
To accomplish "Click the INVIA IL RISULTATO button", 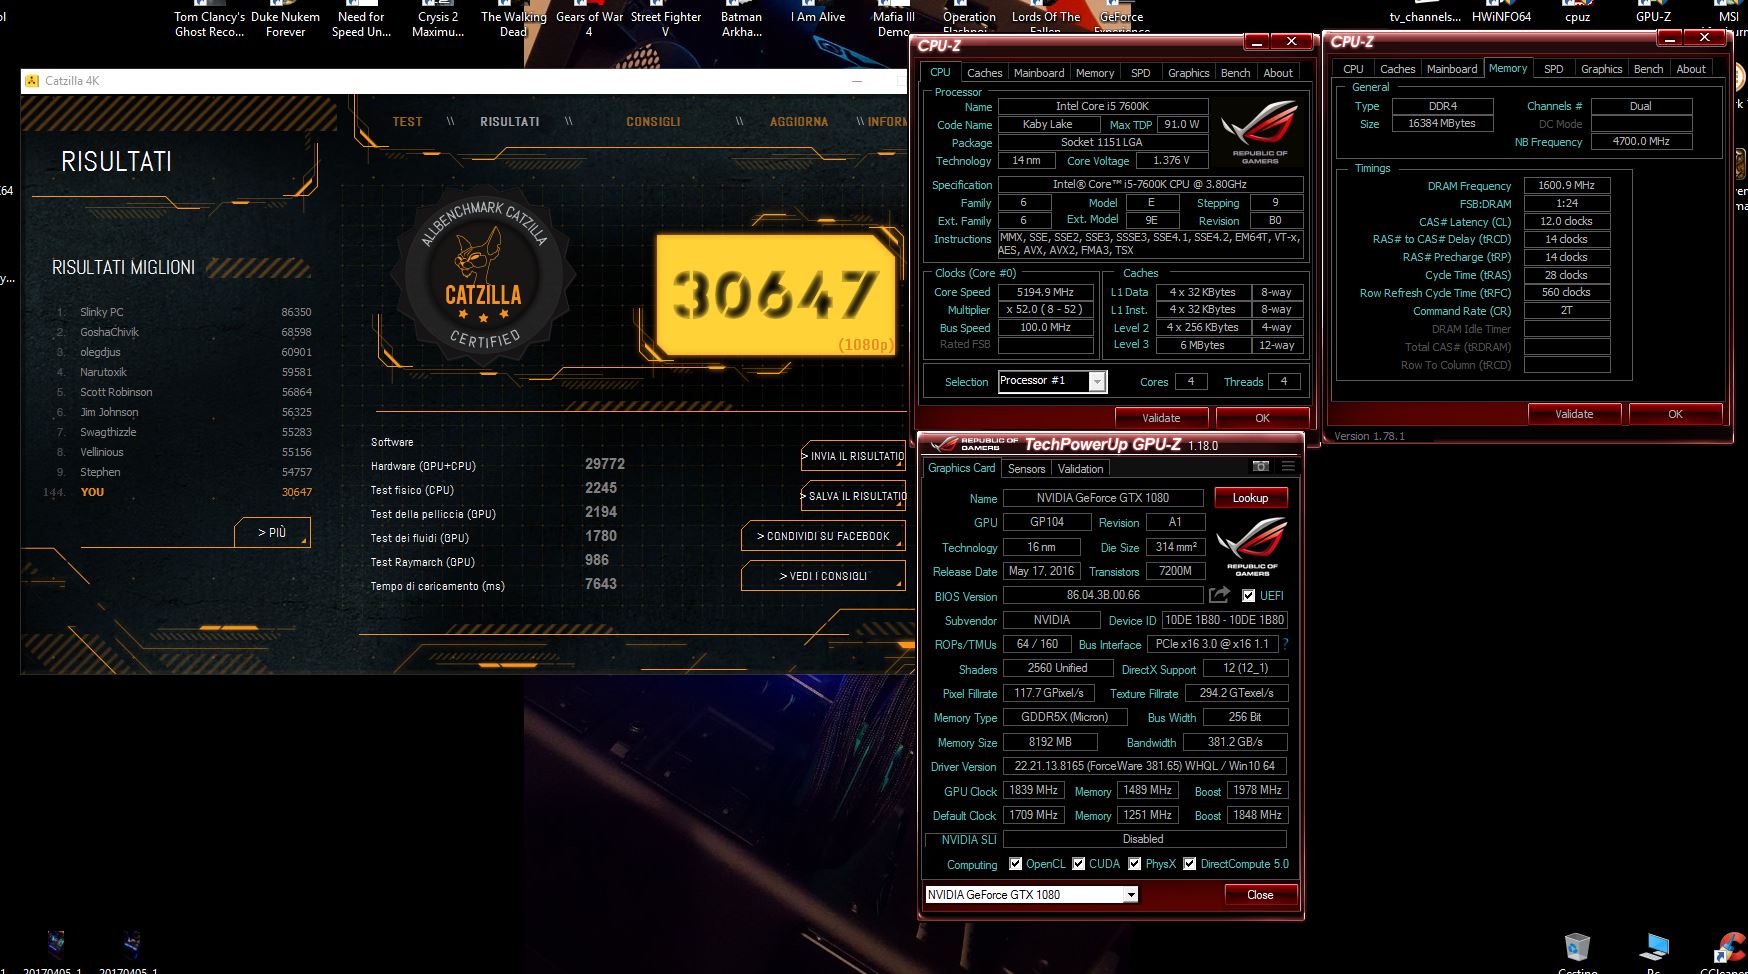I will point(853,456).
